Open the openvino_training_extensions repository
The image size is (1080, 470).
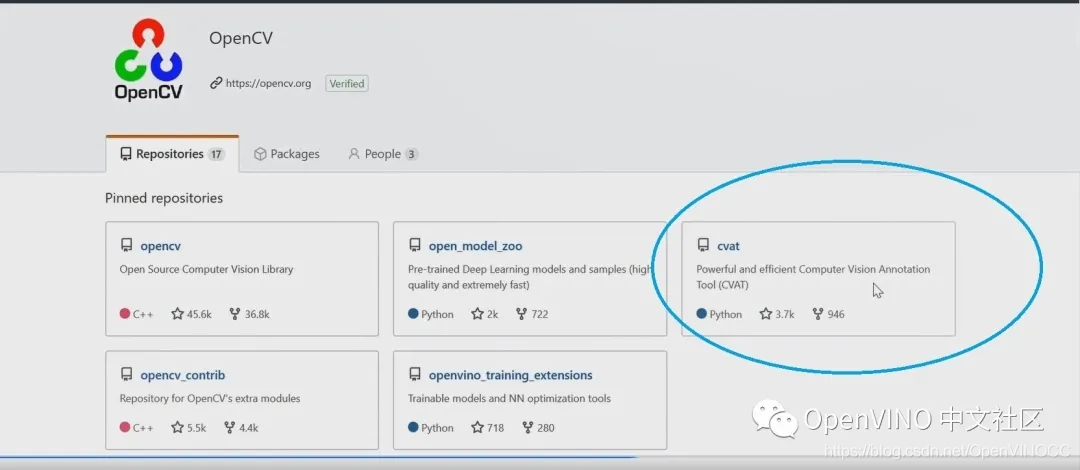coord(510,376)
